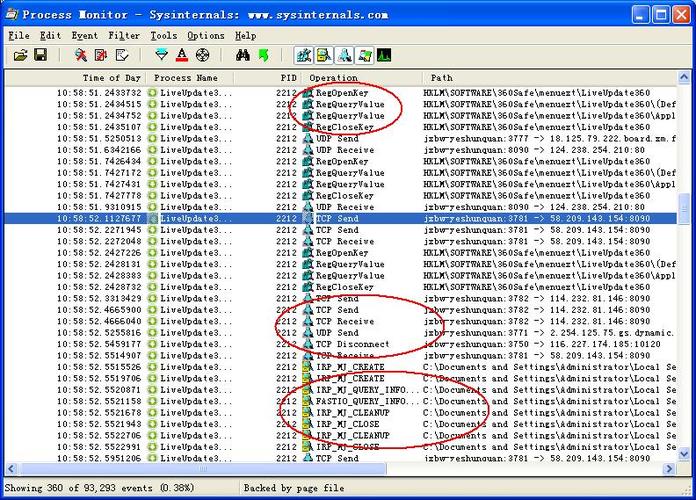Open the Options menu
696x500 pixels.
coord(206,36)
